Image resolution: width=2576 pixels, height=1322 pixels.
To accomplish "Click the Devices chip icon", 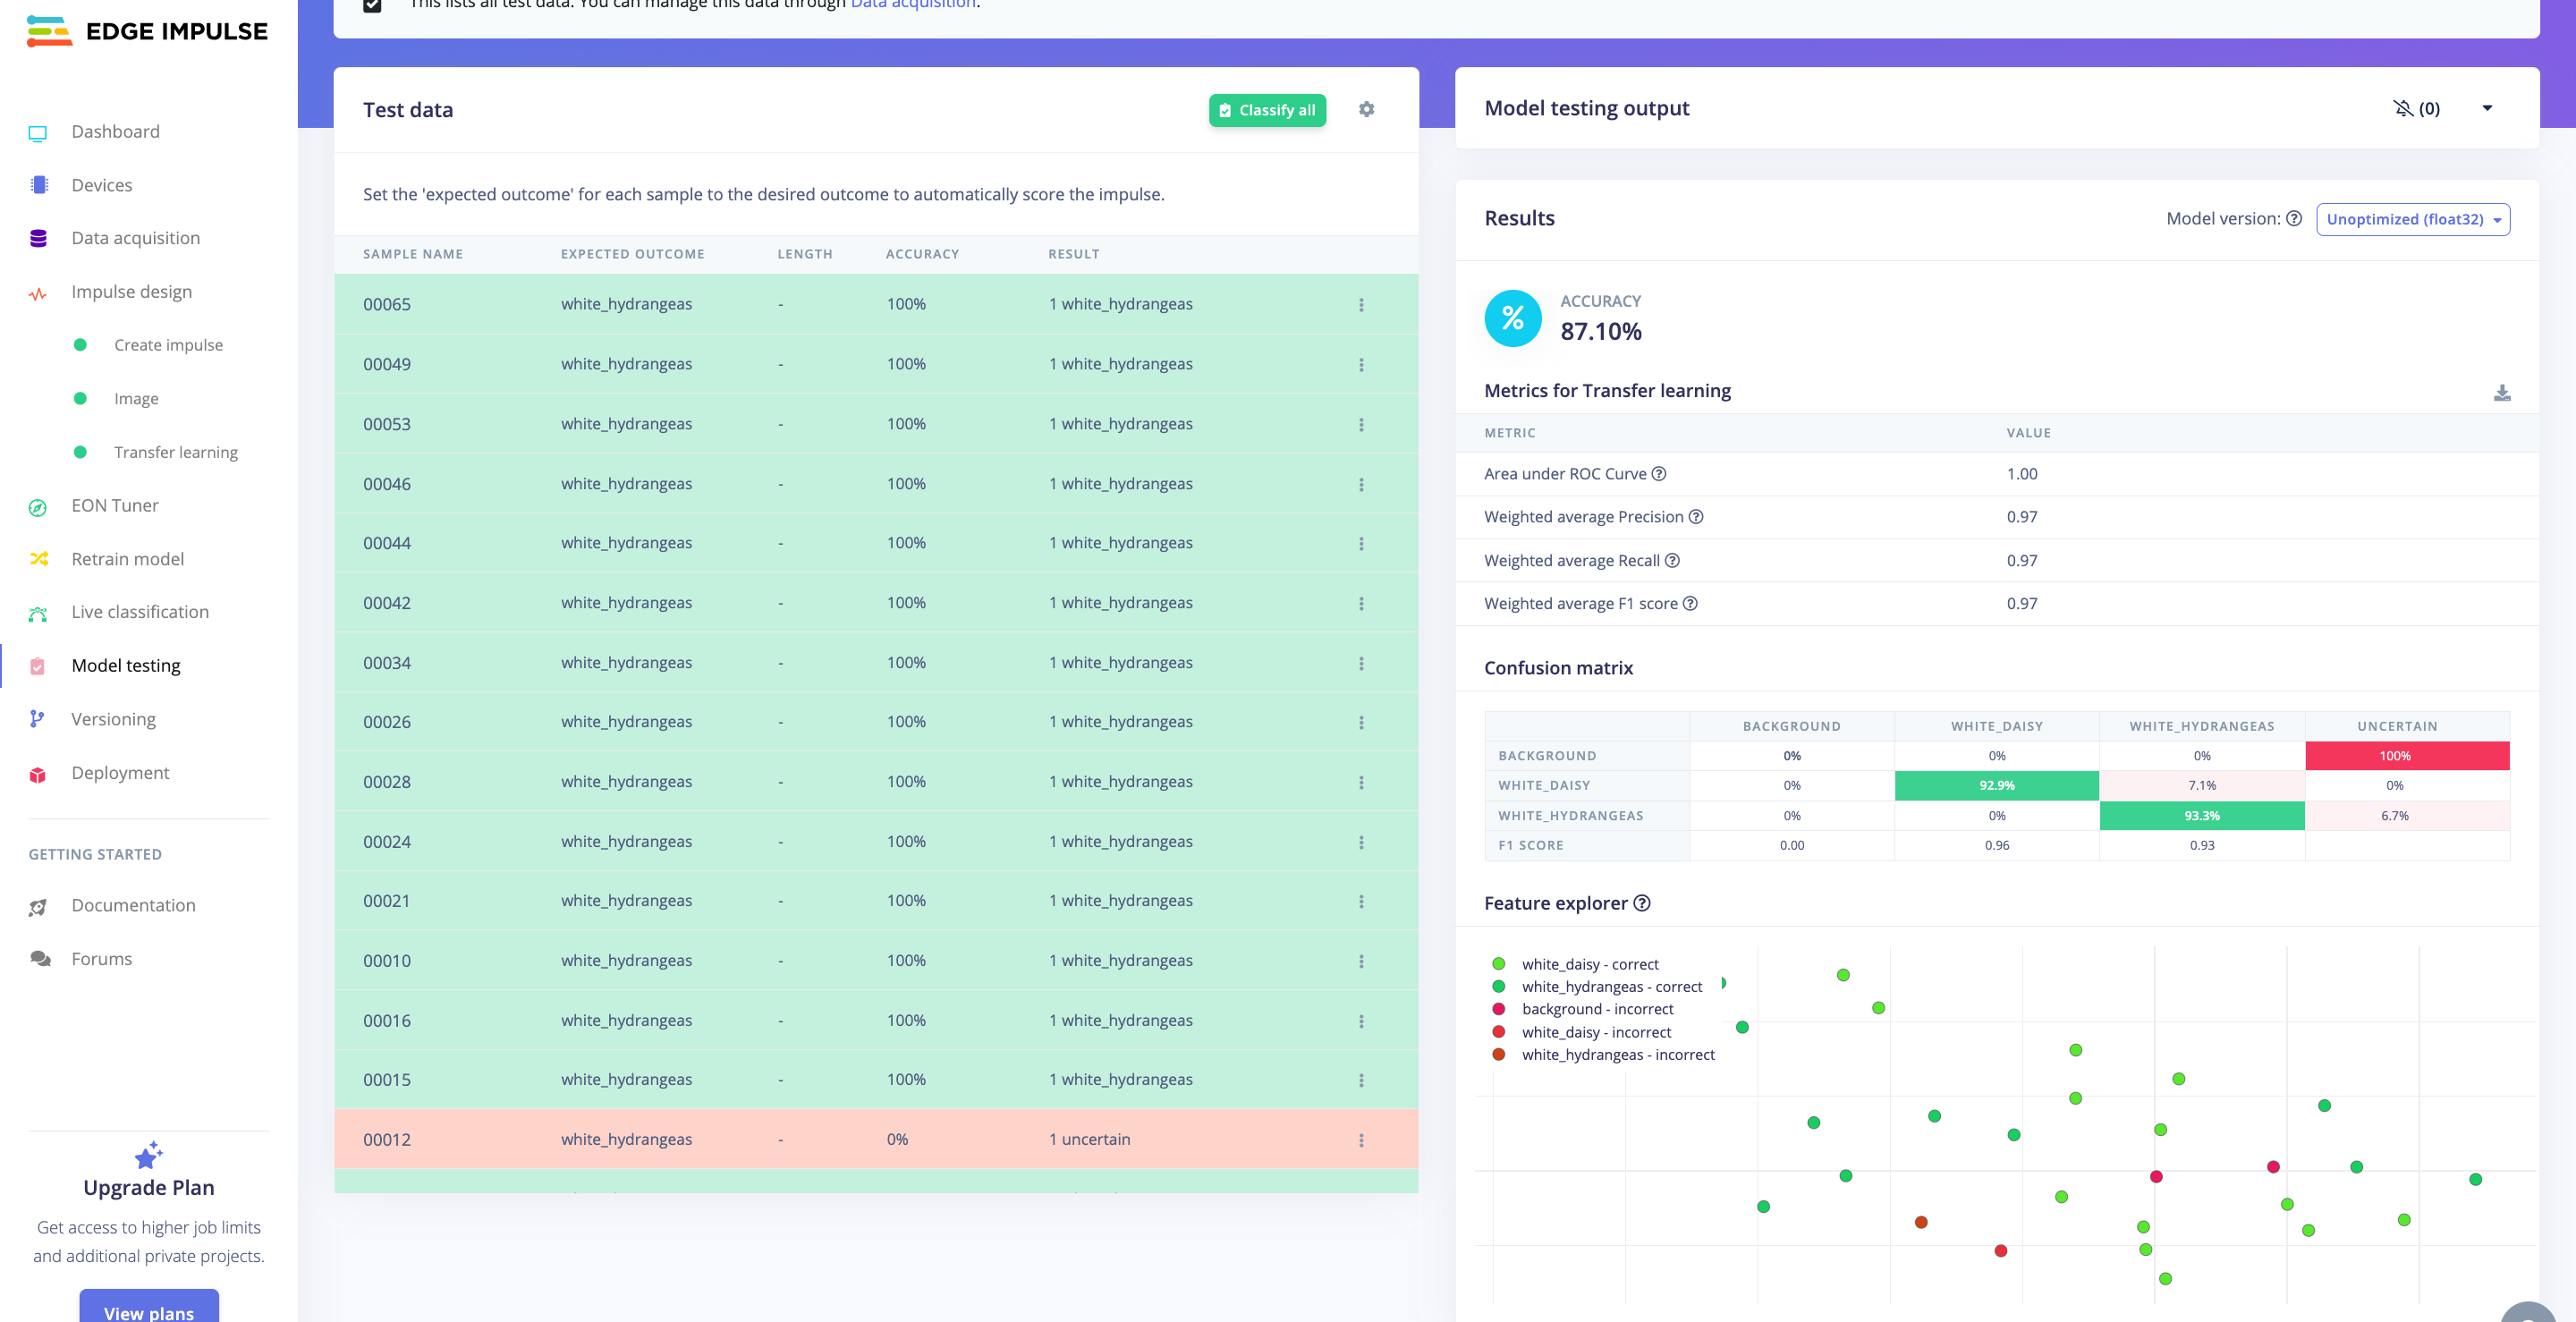I will pos(38,185).
